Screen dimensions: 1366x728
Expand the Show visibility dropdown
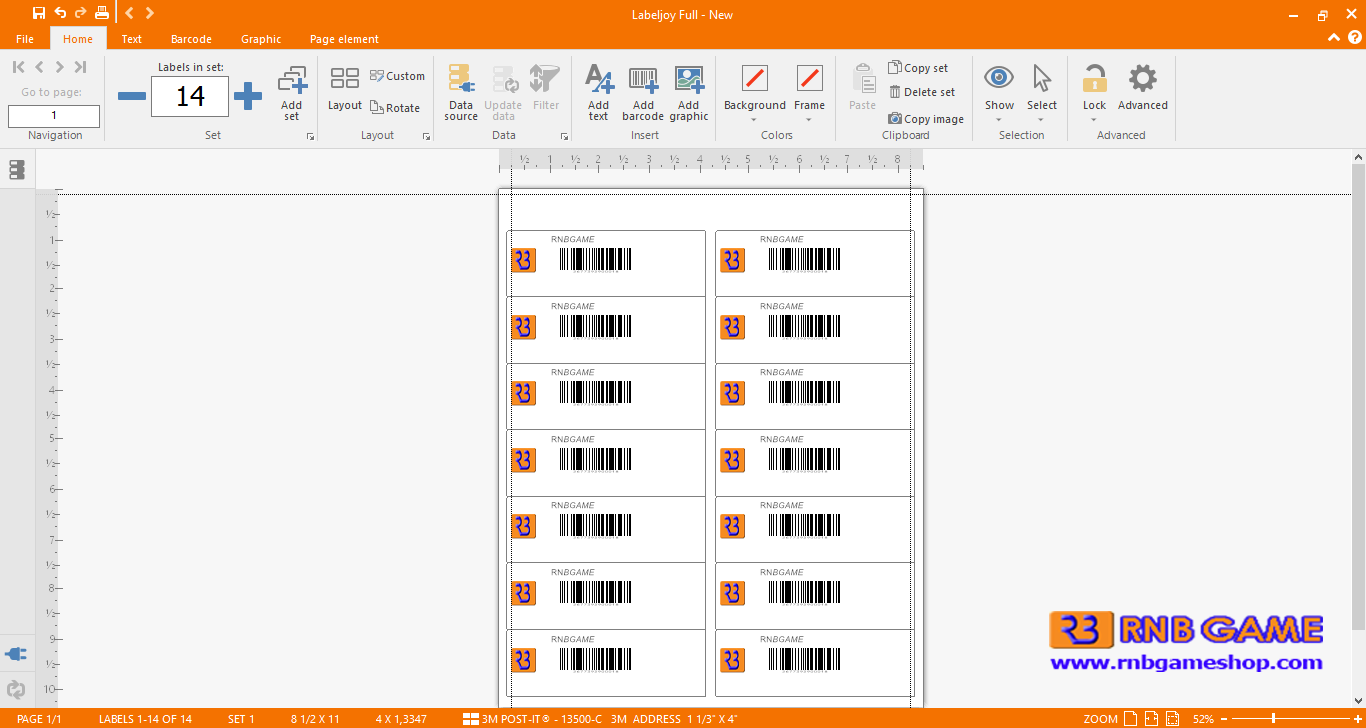(x=999, y=120)
